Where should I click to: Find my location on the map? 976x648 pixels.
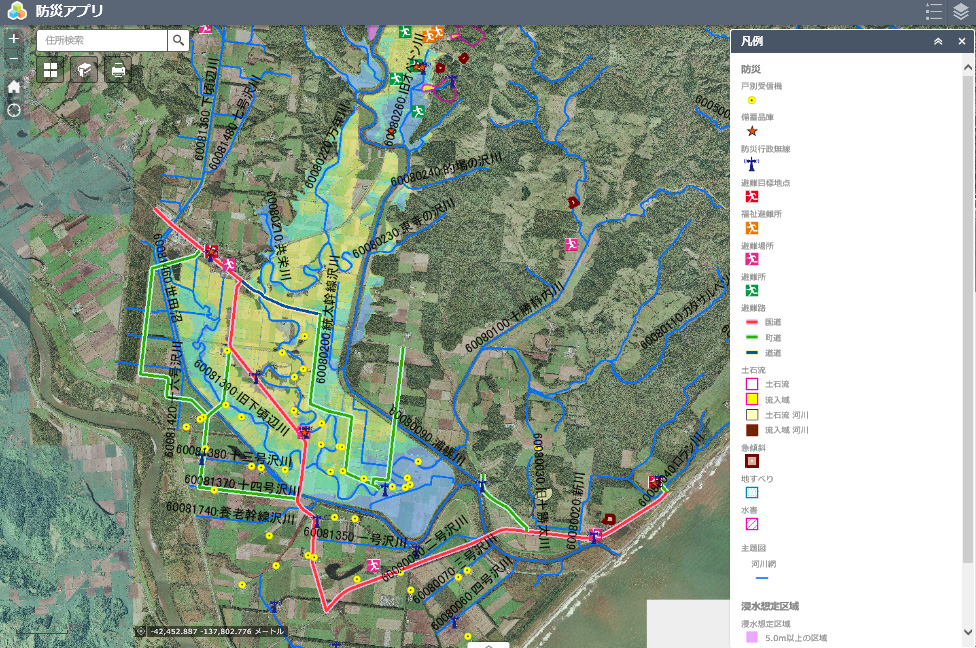coord(14,109)
